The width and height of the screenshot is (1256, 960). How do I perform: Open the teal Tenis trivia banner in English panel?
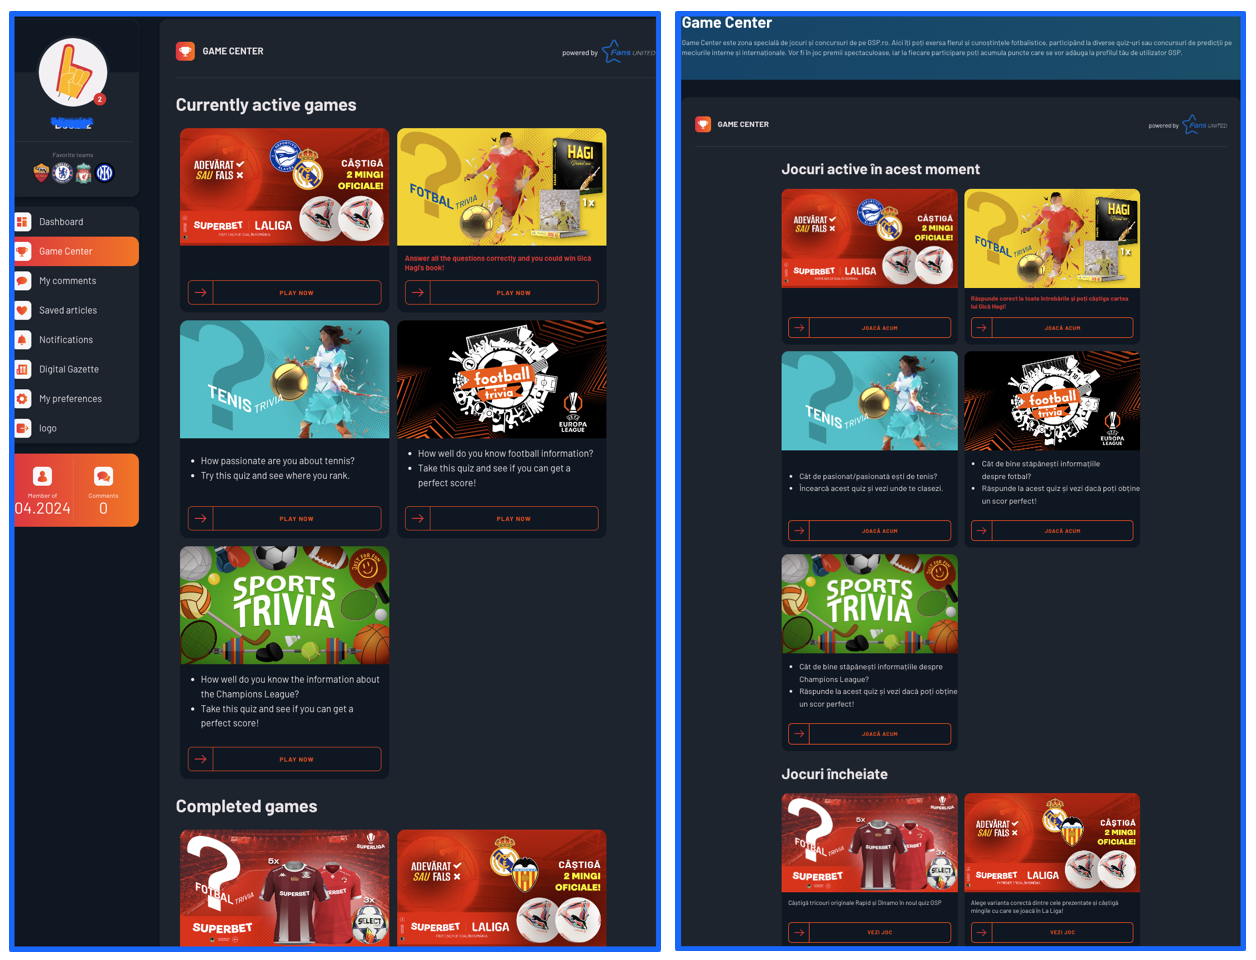(285, 379)
